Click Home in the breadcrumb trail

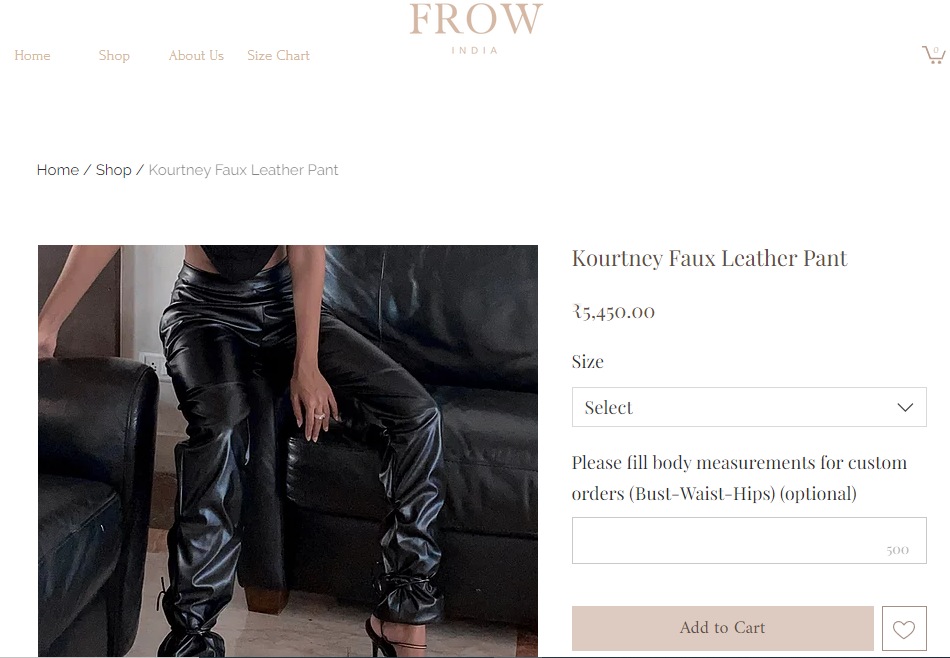point(58,170)
